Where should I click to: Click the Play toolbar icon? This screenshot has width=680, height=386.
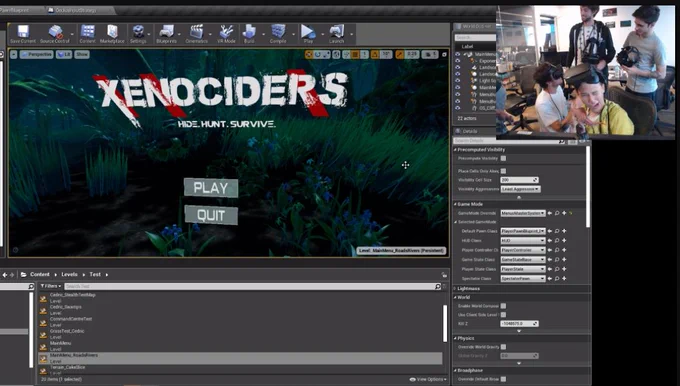coord(308,34)
